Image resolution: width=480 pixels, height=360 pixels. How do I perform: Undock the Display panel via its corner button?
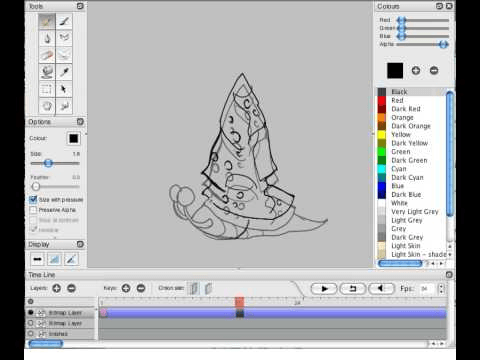click(80, 244)
